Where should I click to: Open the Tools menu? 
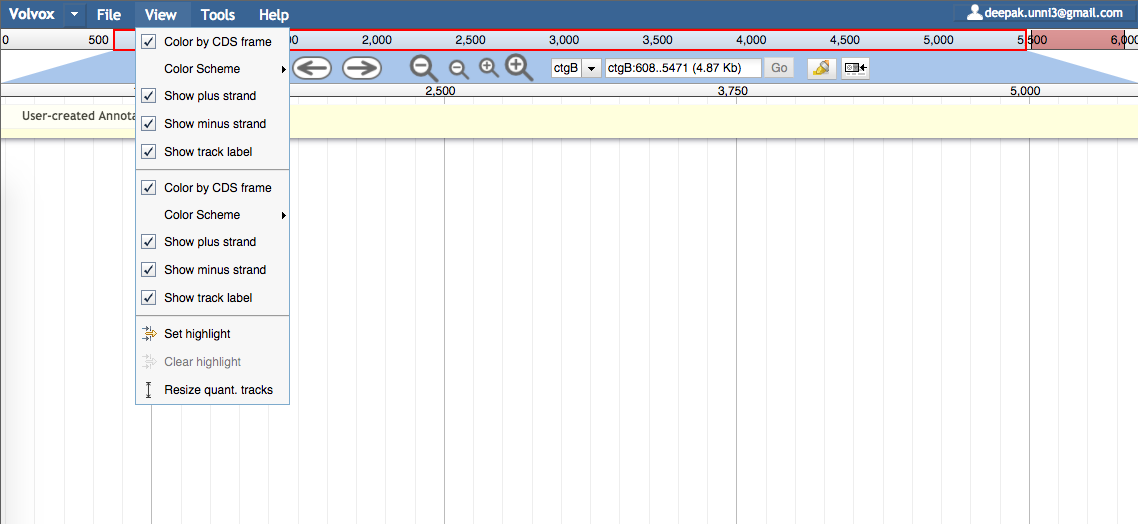click(x=218, y=15)
